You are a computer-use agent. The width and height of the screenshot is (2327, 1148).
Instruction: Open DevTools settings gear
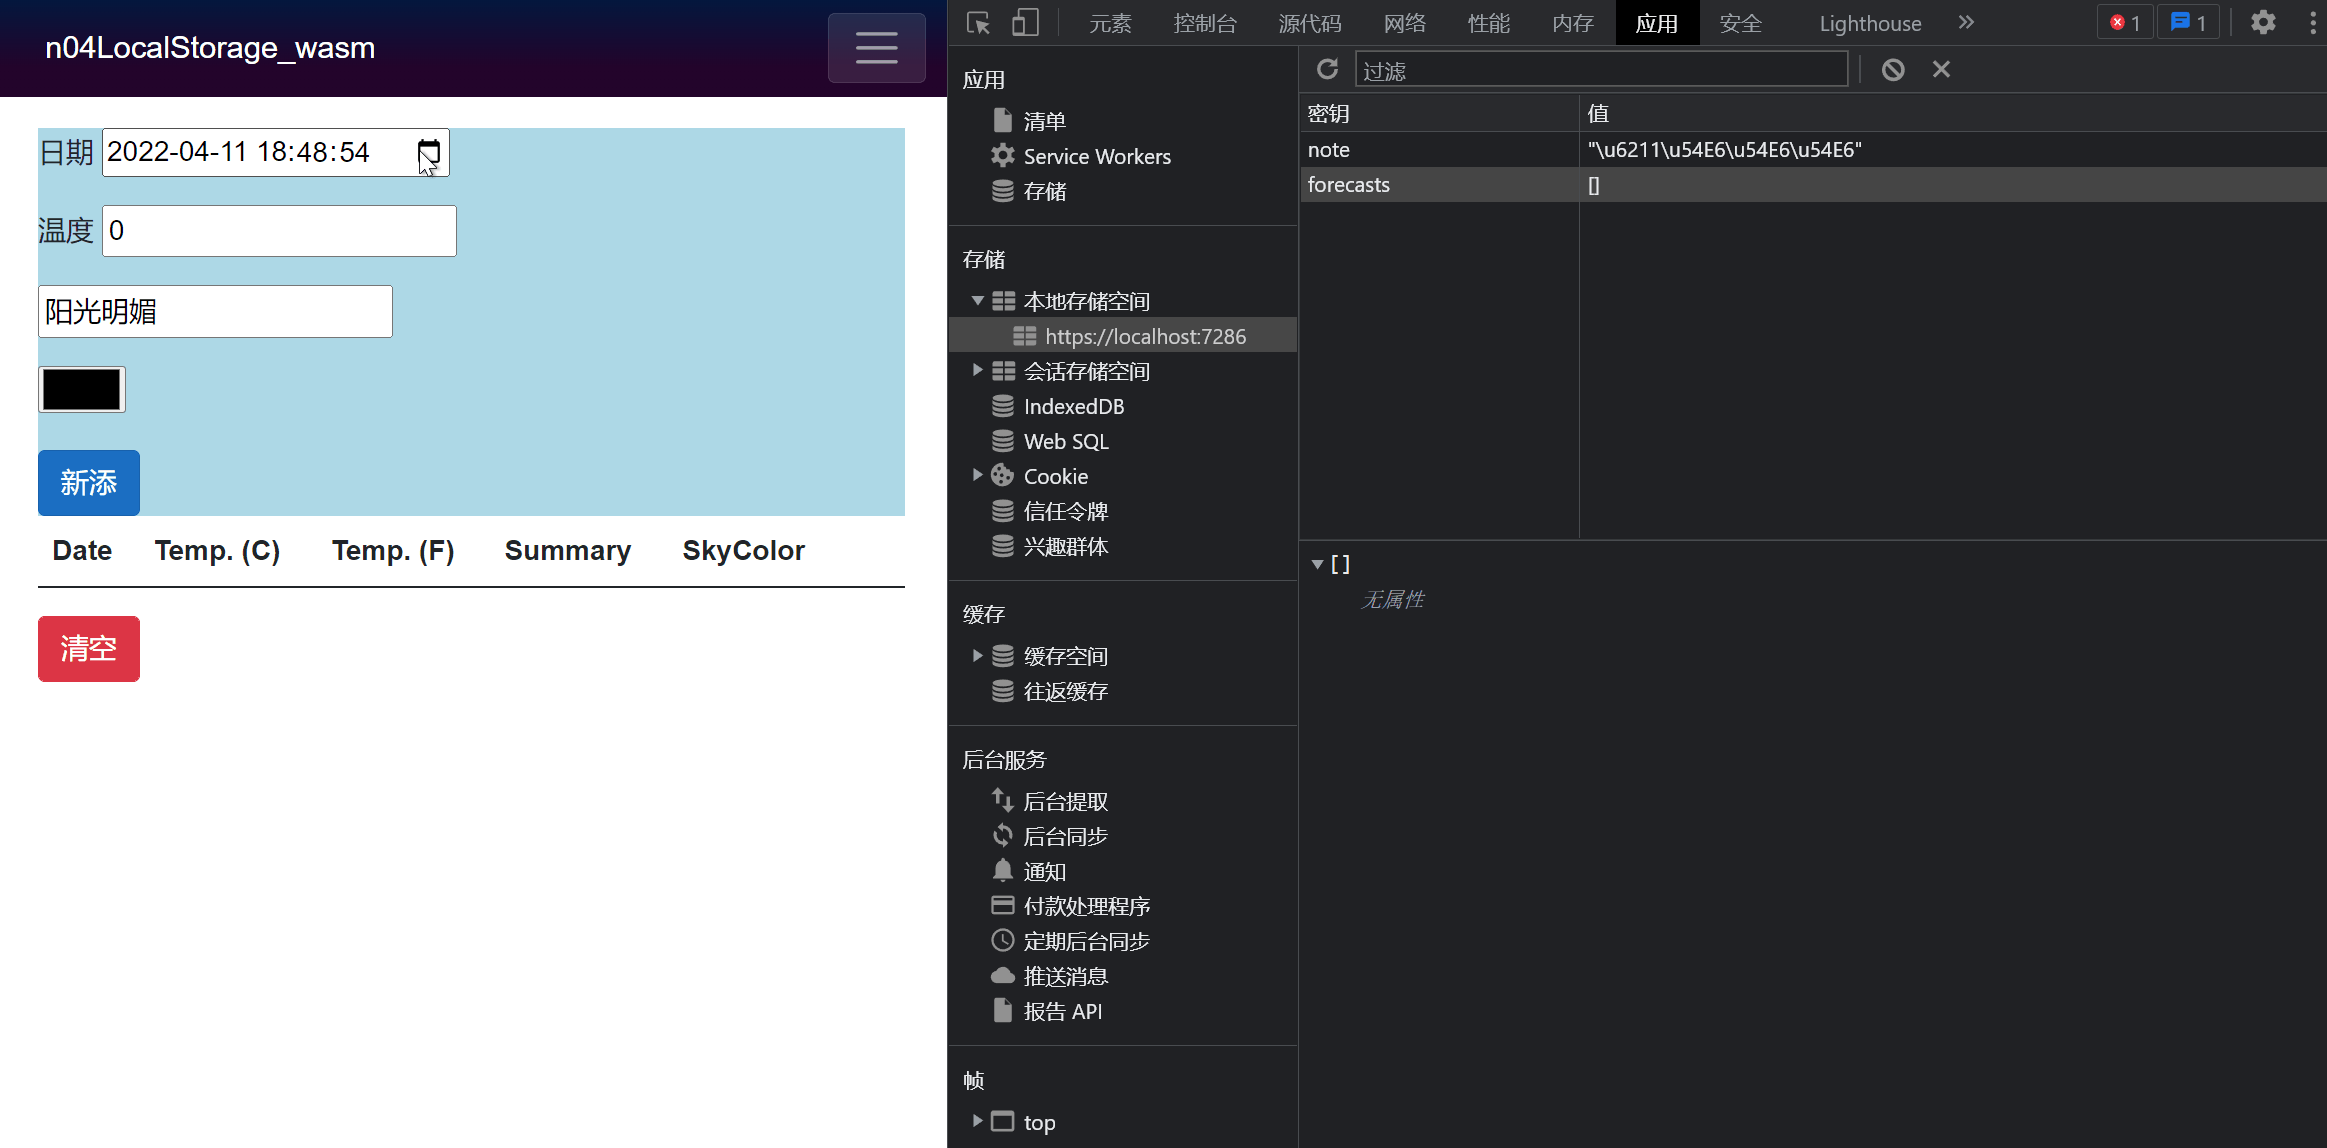2263,23
